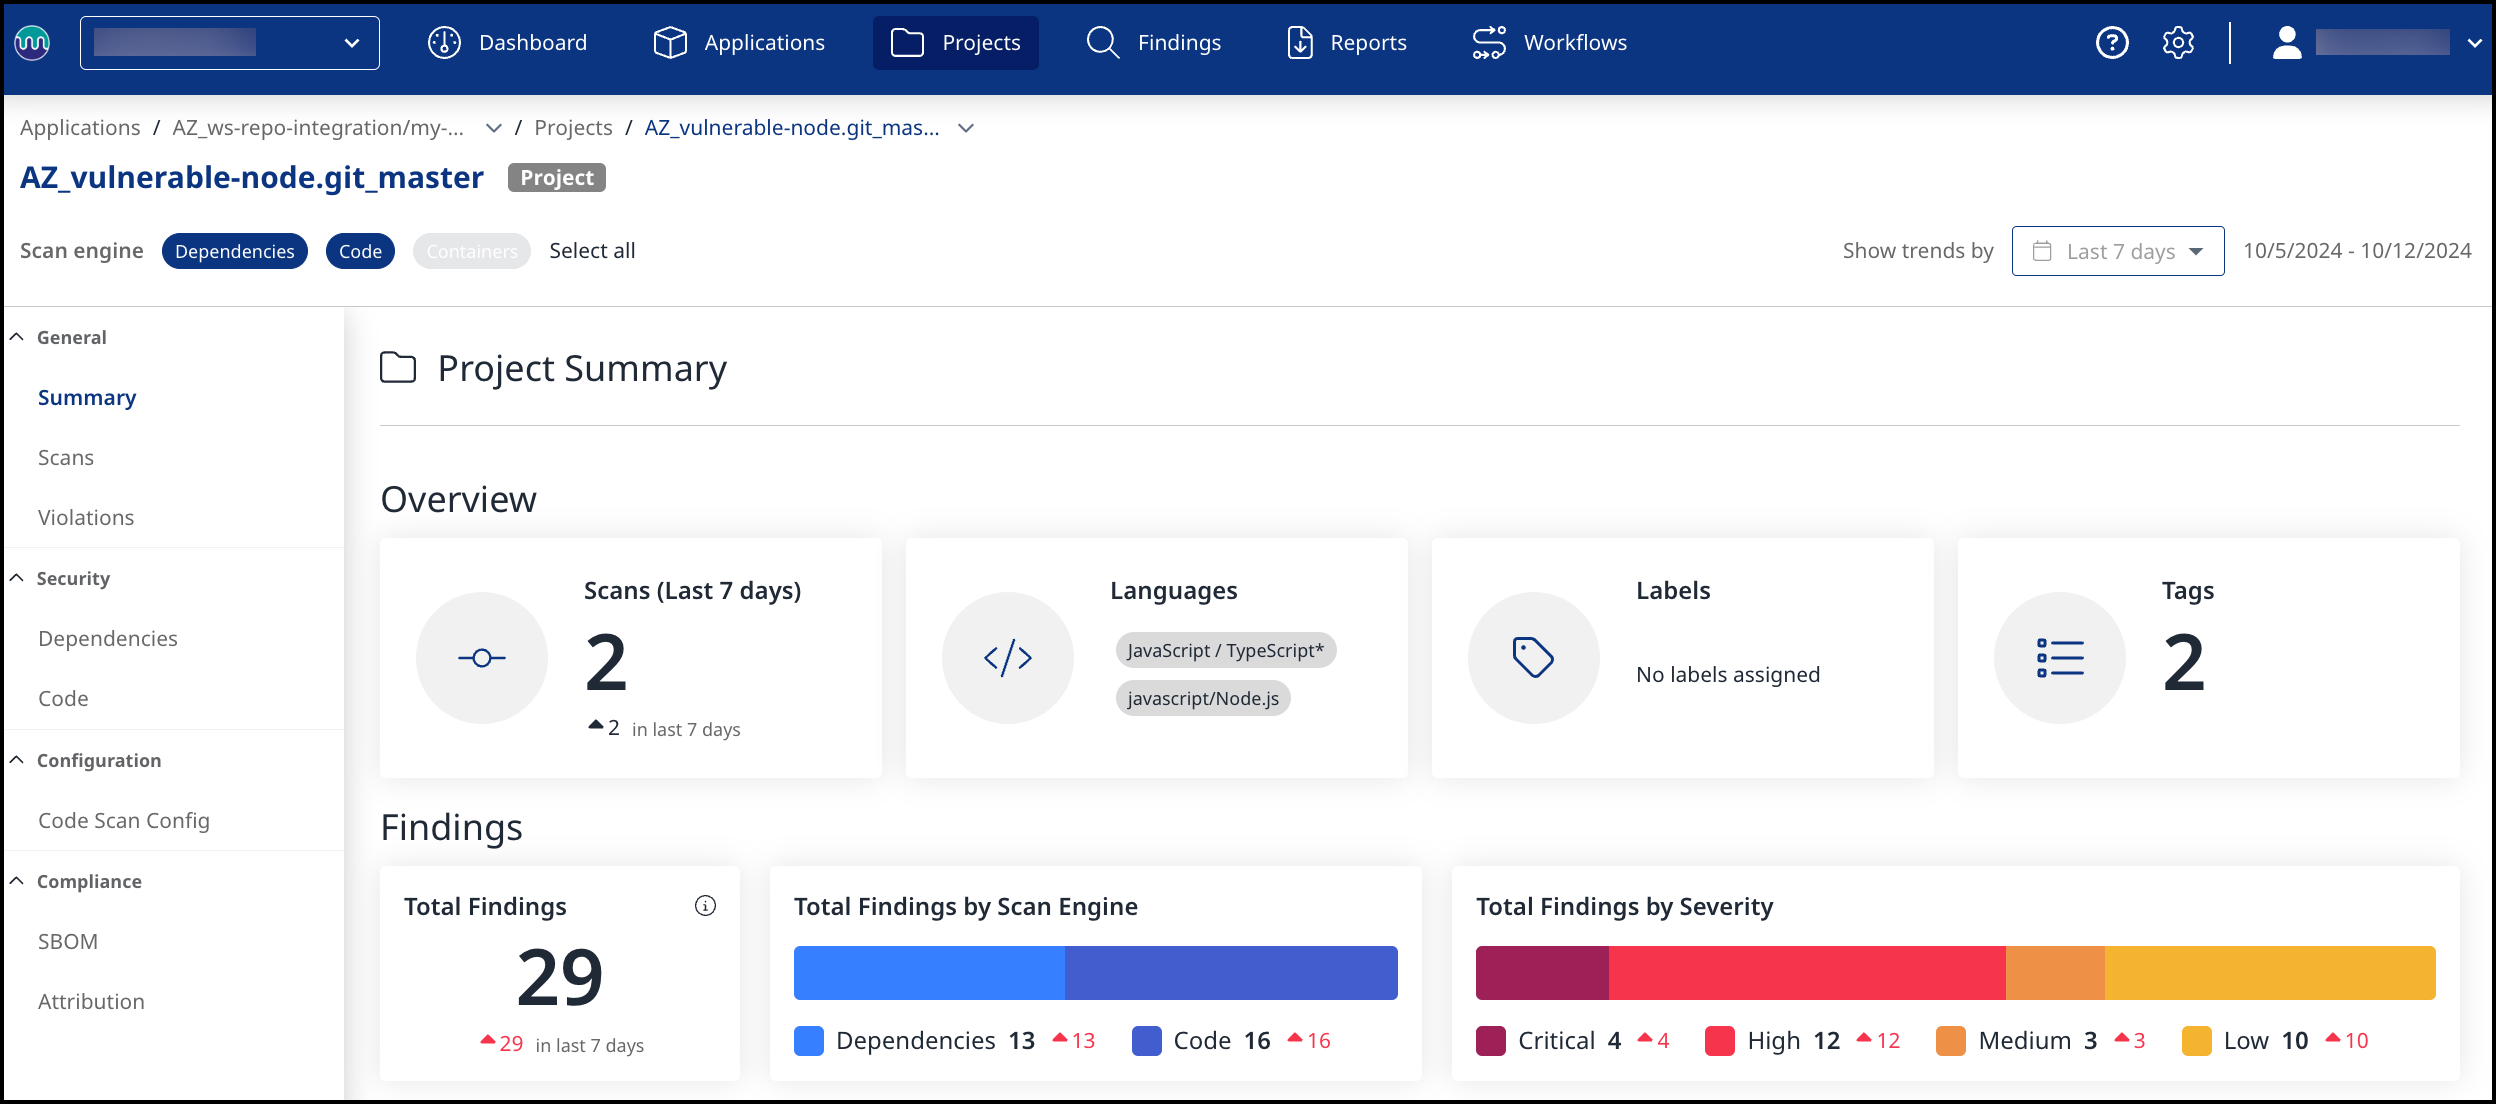
Task: Click the Tags list icon
Action: click(x=2059, y=658)
